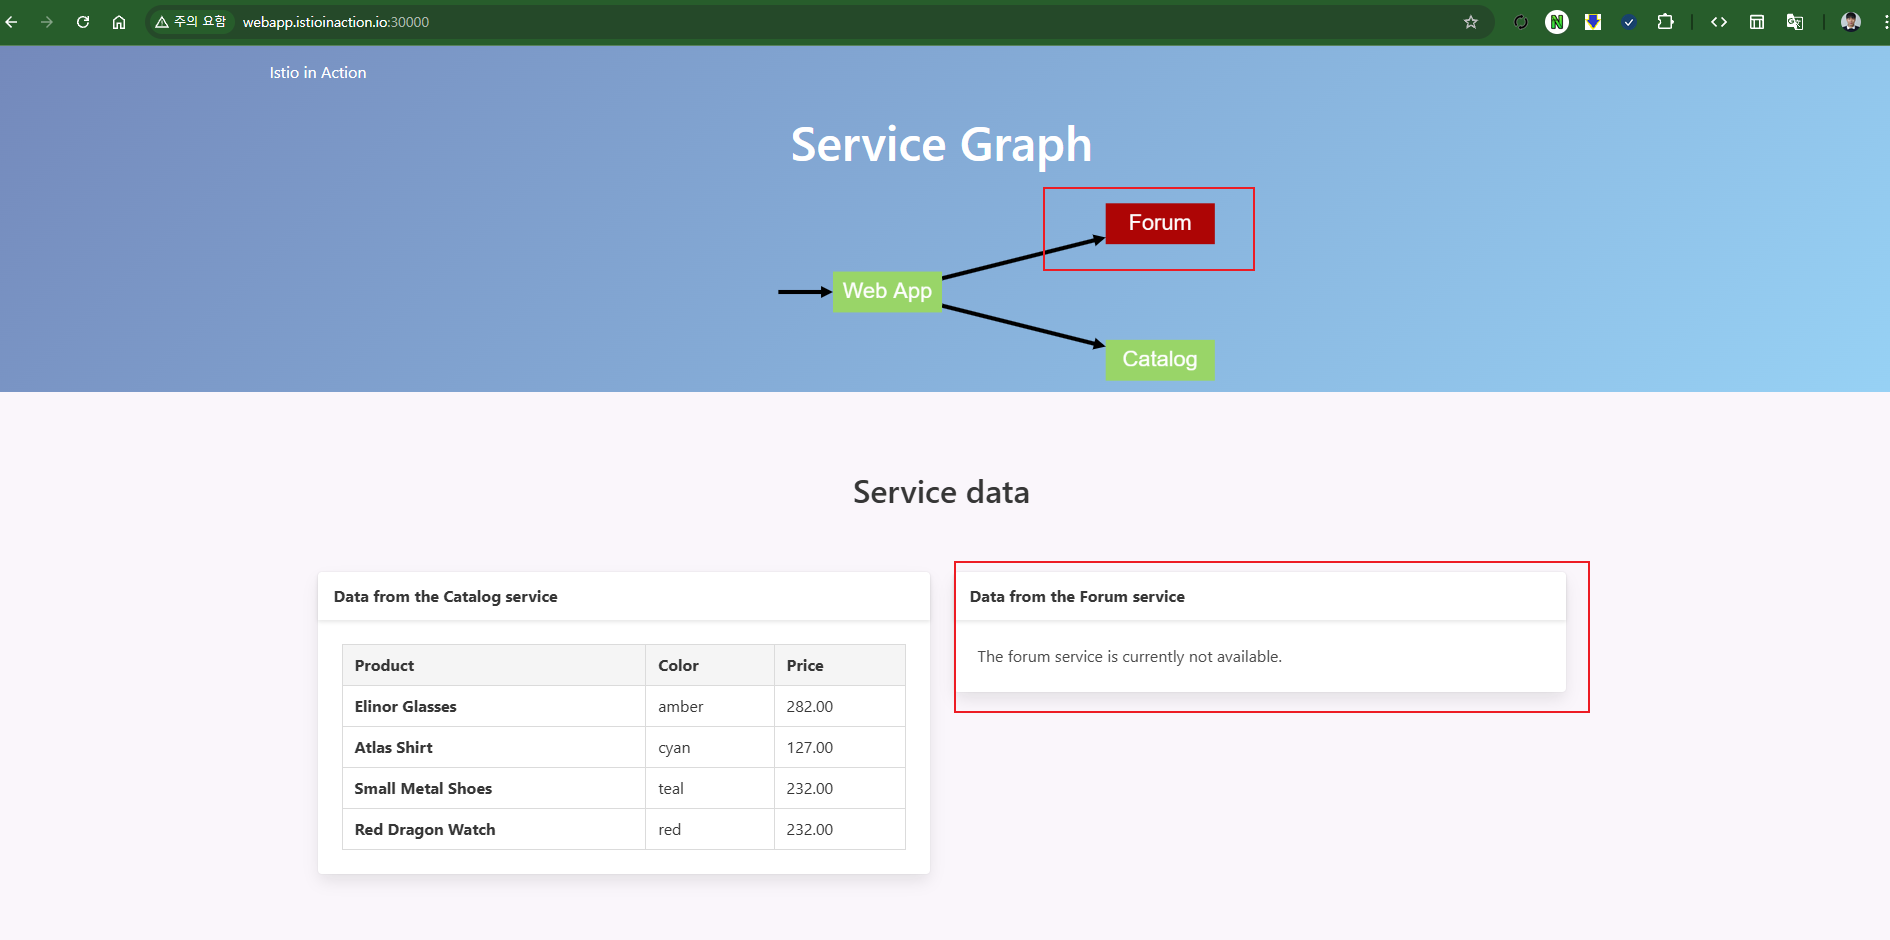The width and height of the screenshot is (1890, 940).
Task: Click the Service data heading
Action: click(x=941, y=492)
